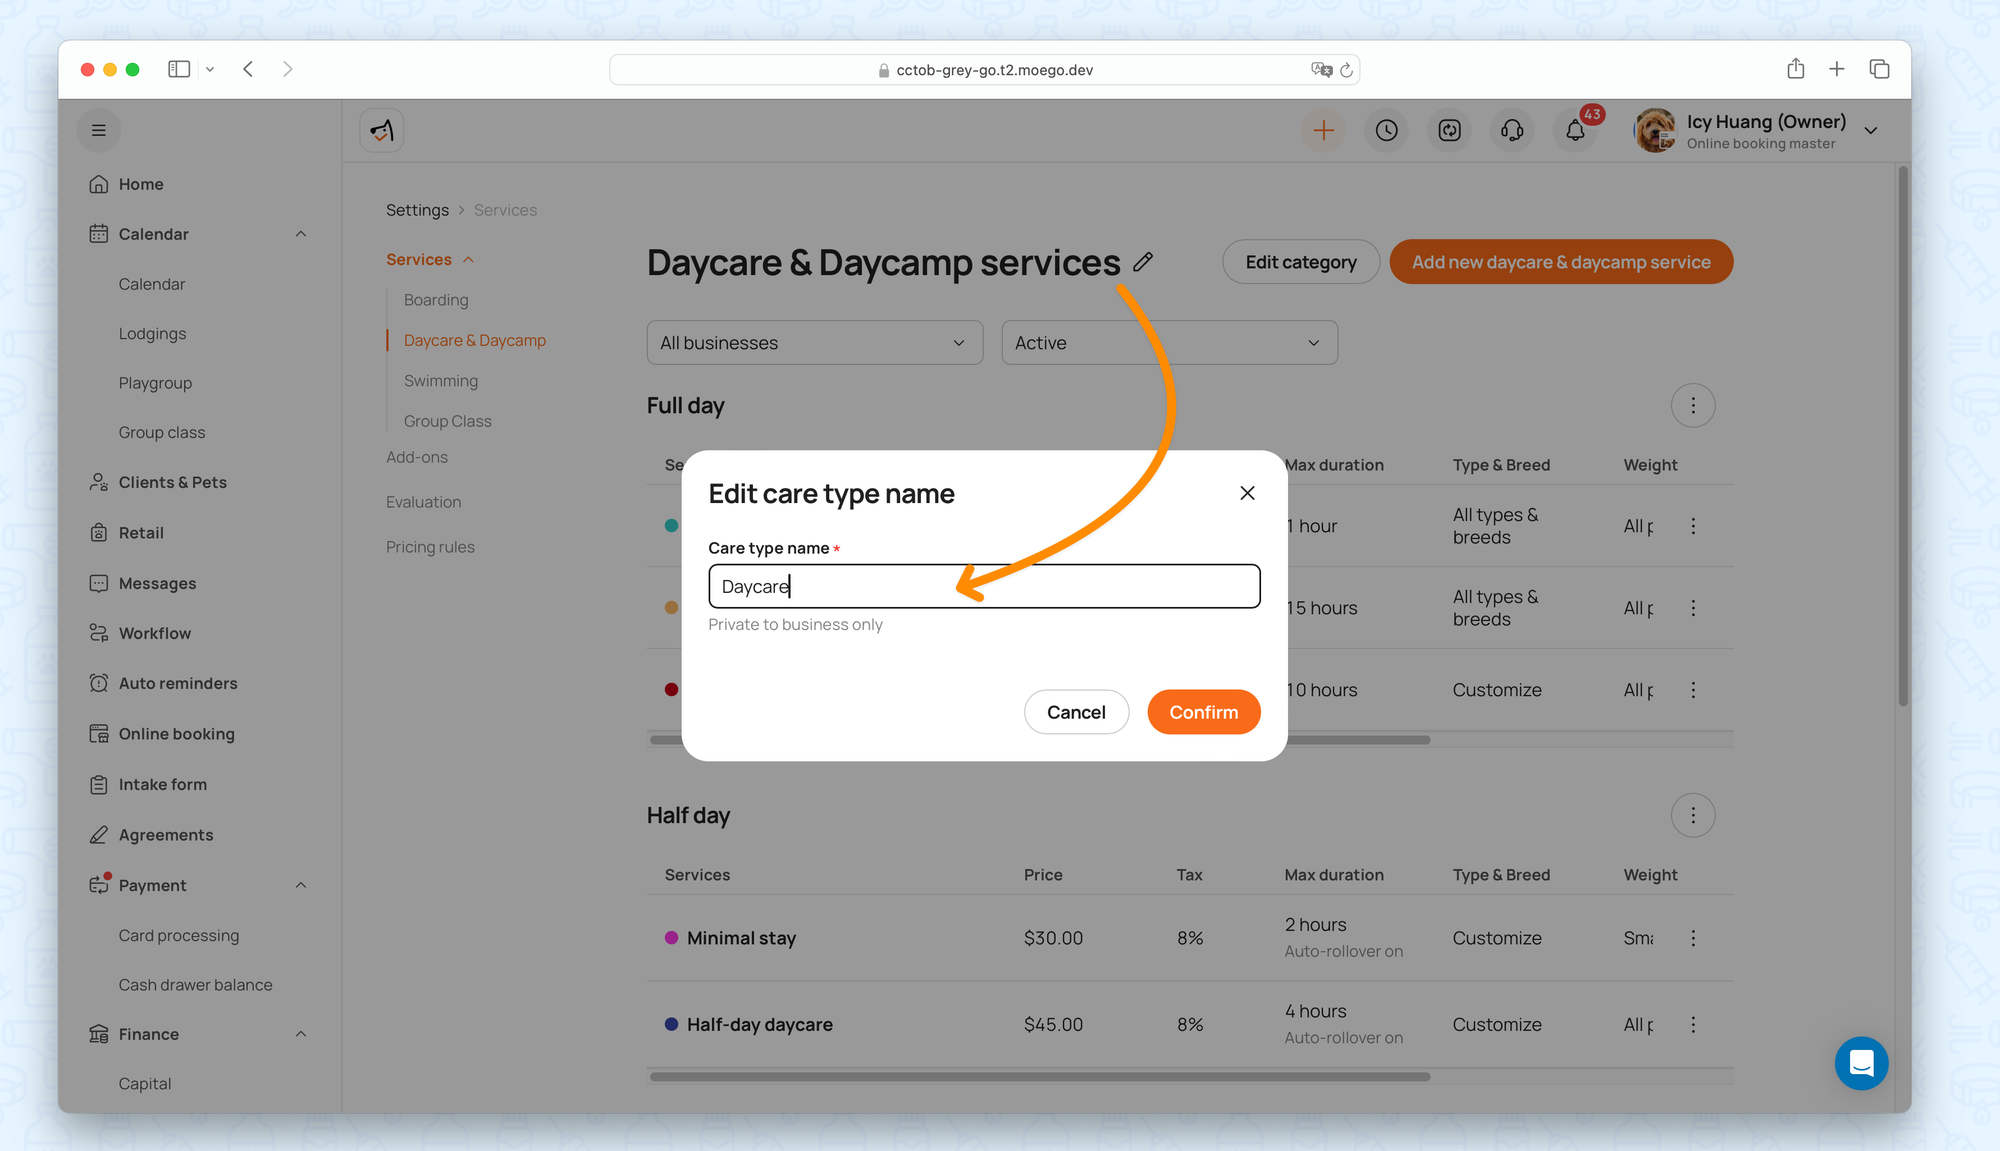Open Half day section three-dot menu
The width and height of the screenshot is (2000, 1151).
(x=1692, y=816)
